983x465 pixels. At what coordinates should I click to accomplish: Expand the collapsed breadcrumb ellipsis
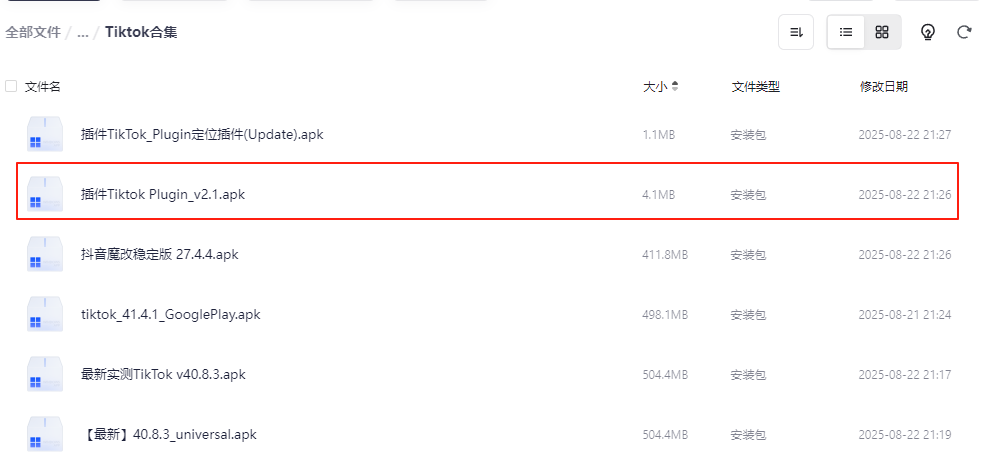click(x=83, y=32)
